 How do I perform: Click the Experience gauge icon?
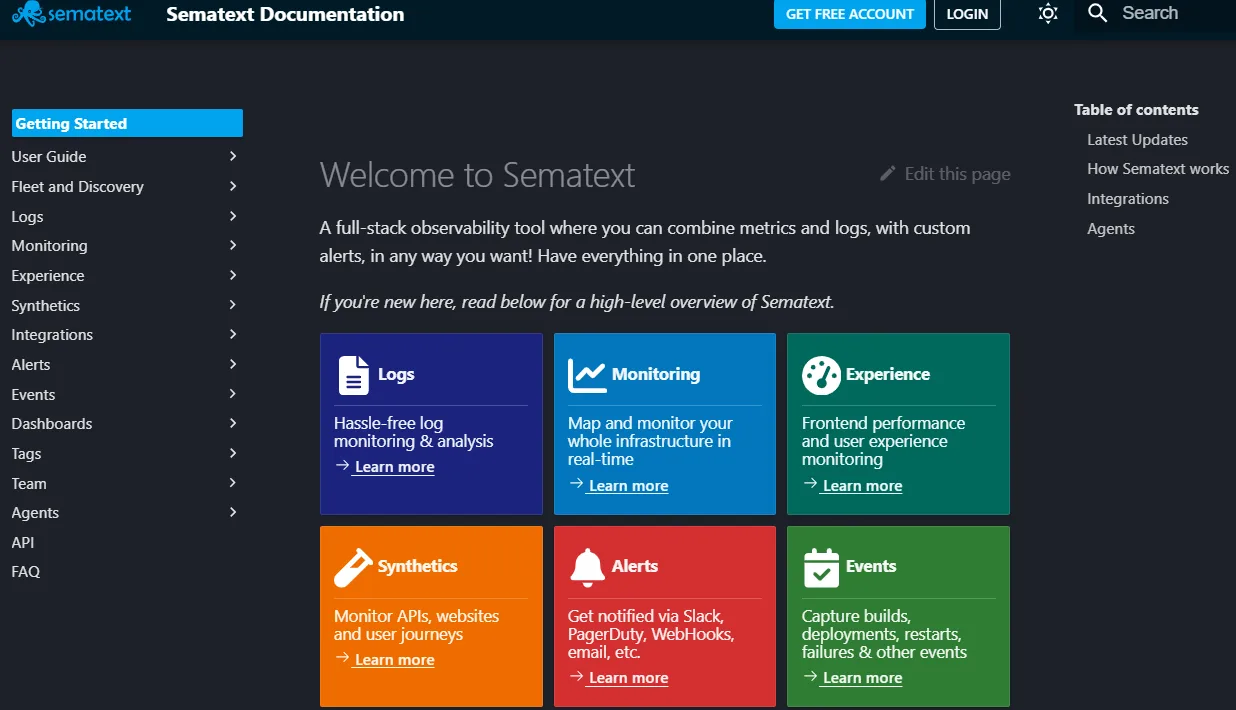pos(821,375)
